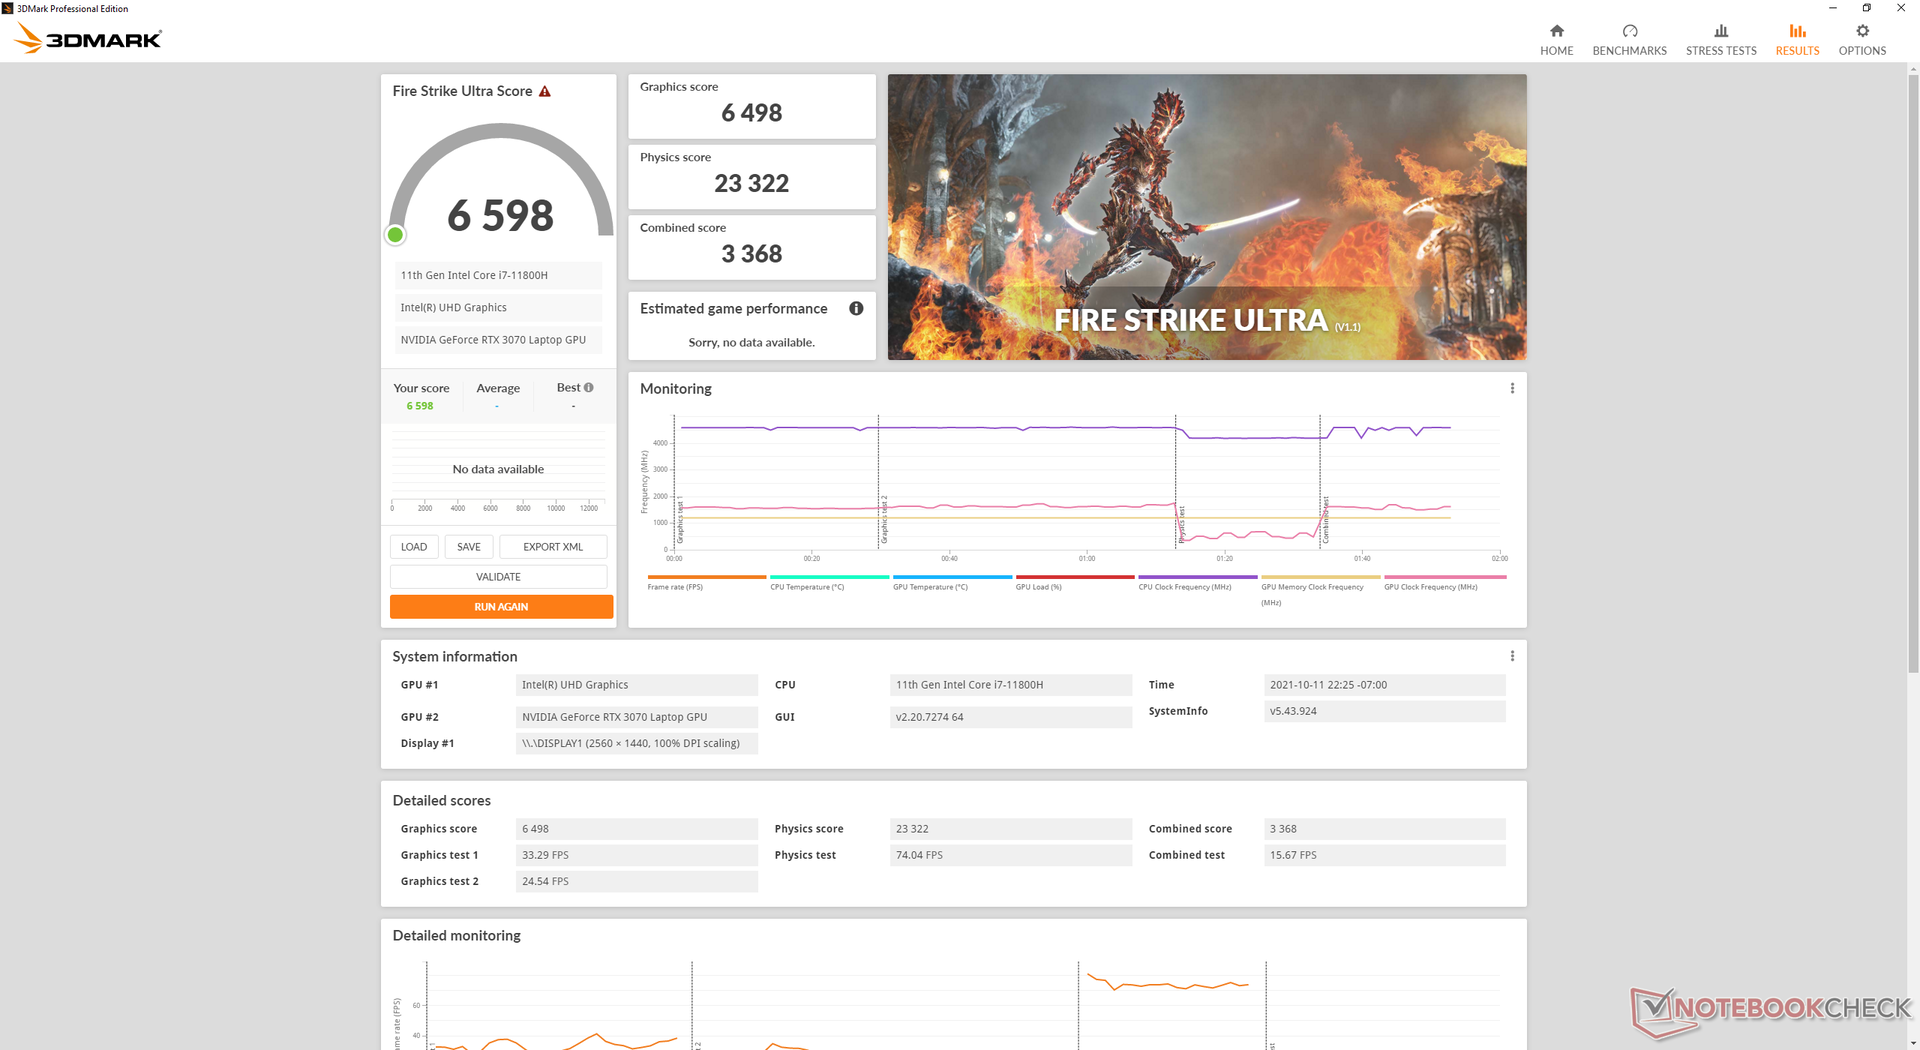Toggle the CPU Temperature legend series
Viewport: 1920px width, 1050px height.
807,587
